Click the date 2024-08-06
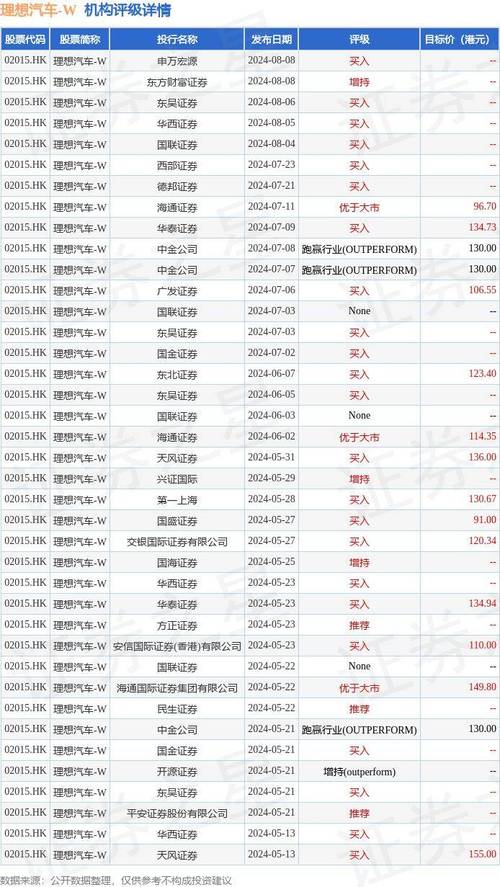The image size is (500, 887). [271, 102]
